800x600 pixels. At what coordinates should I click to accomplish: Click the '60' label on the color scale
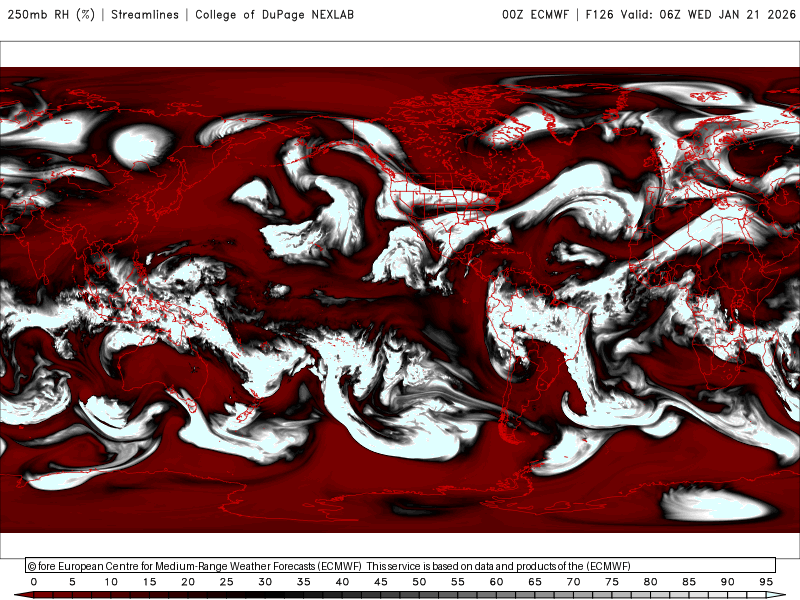coord(496,582)
